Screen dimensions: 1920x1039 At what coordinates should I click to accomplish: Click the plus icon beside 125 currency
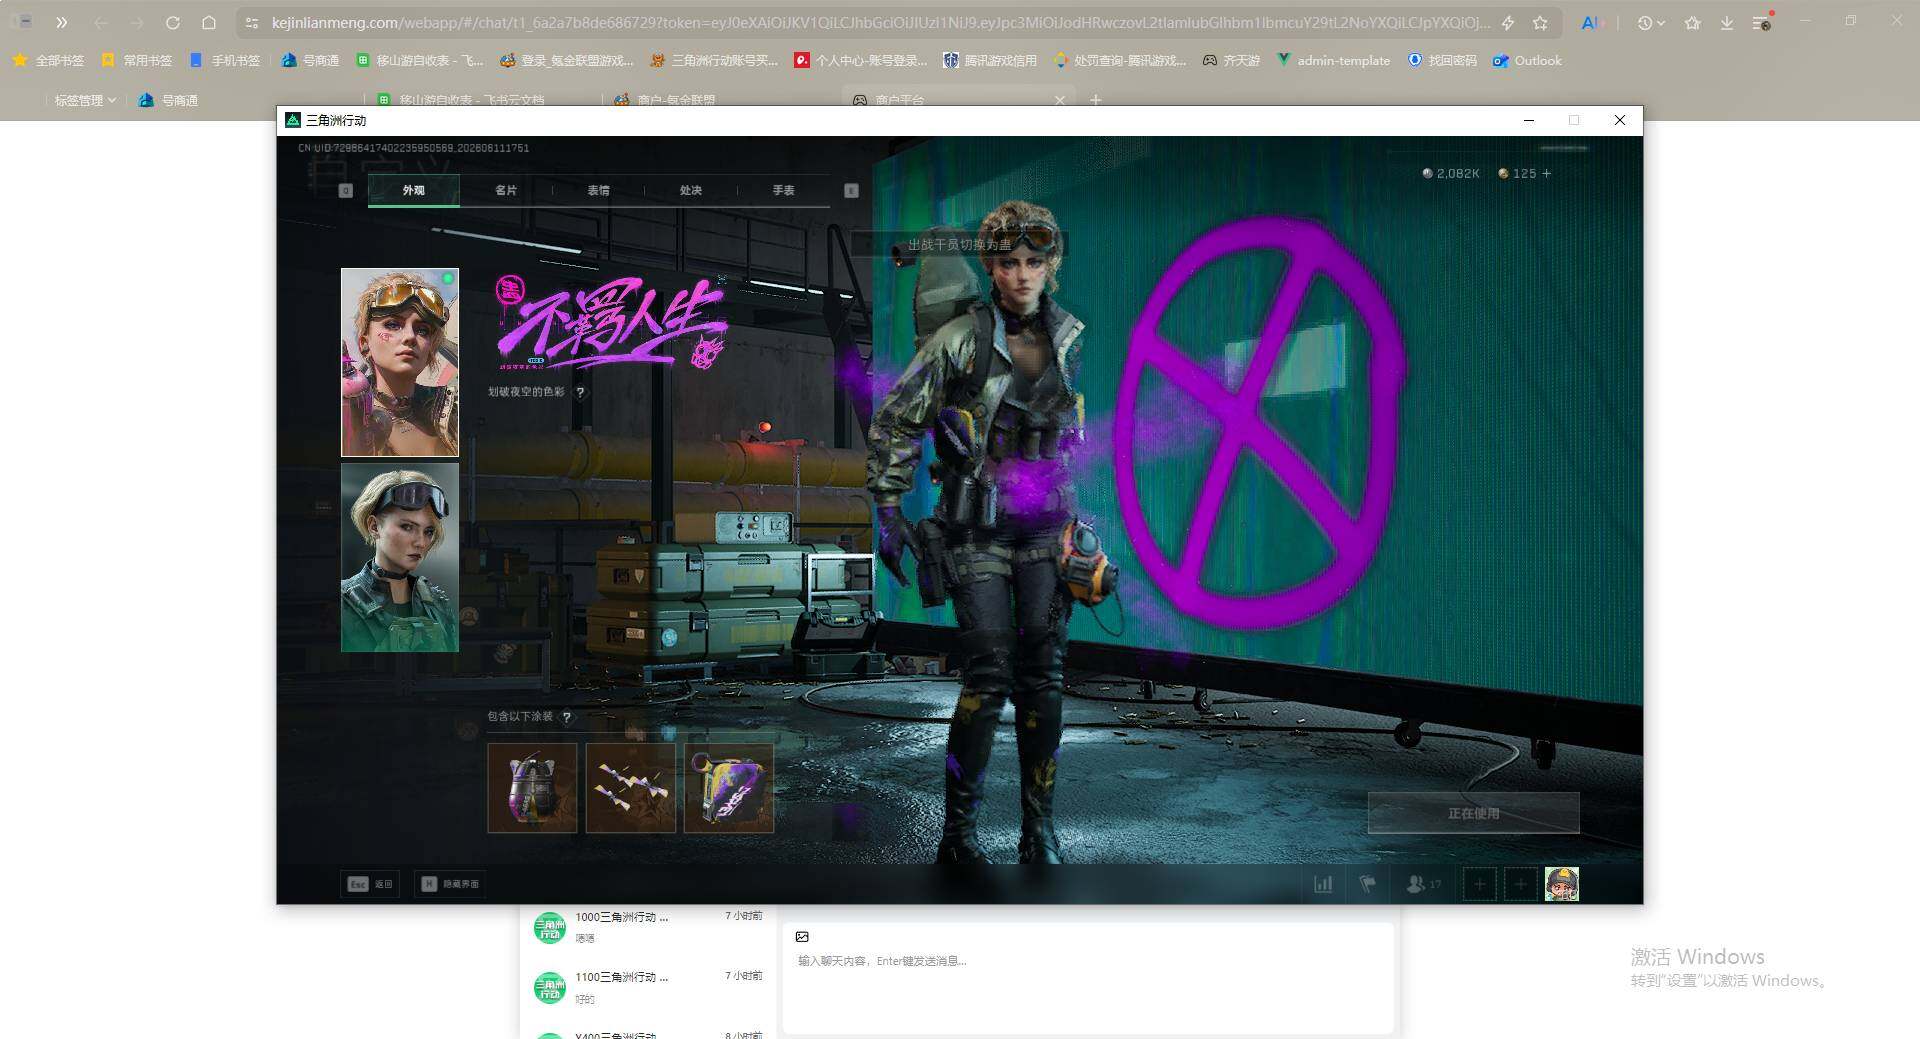click(x=1547, y=174)
